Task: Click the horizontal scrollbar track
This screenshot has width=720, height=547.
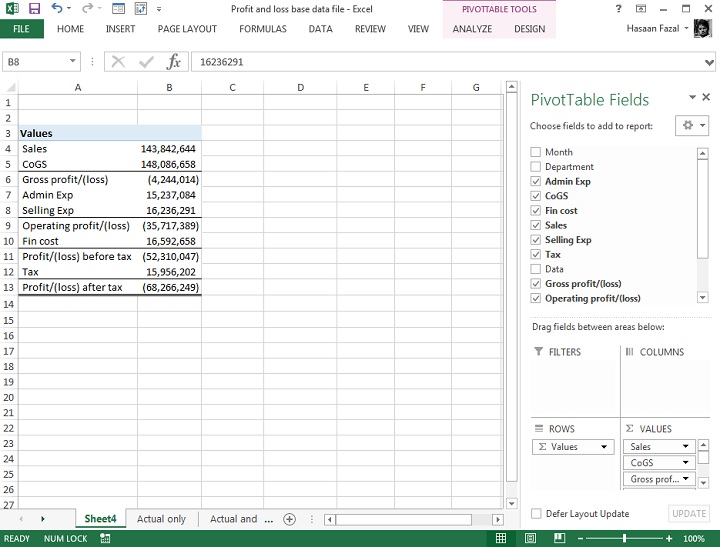Action: [x=404, y=519]
